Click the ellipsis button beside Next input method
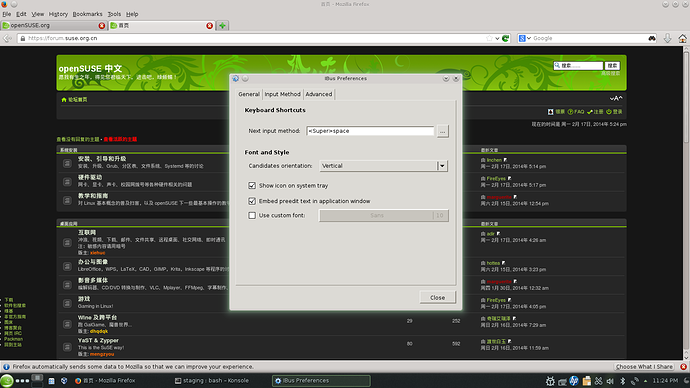The height and width of the screenshot is (388, 690). pyautogui.click(x=443, y=131)
